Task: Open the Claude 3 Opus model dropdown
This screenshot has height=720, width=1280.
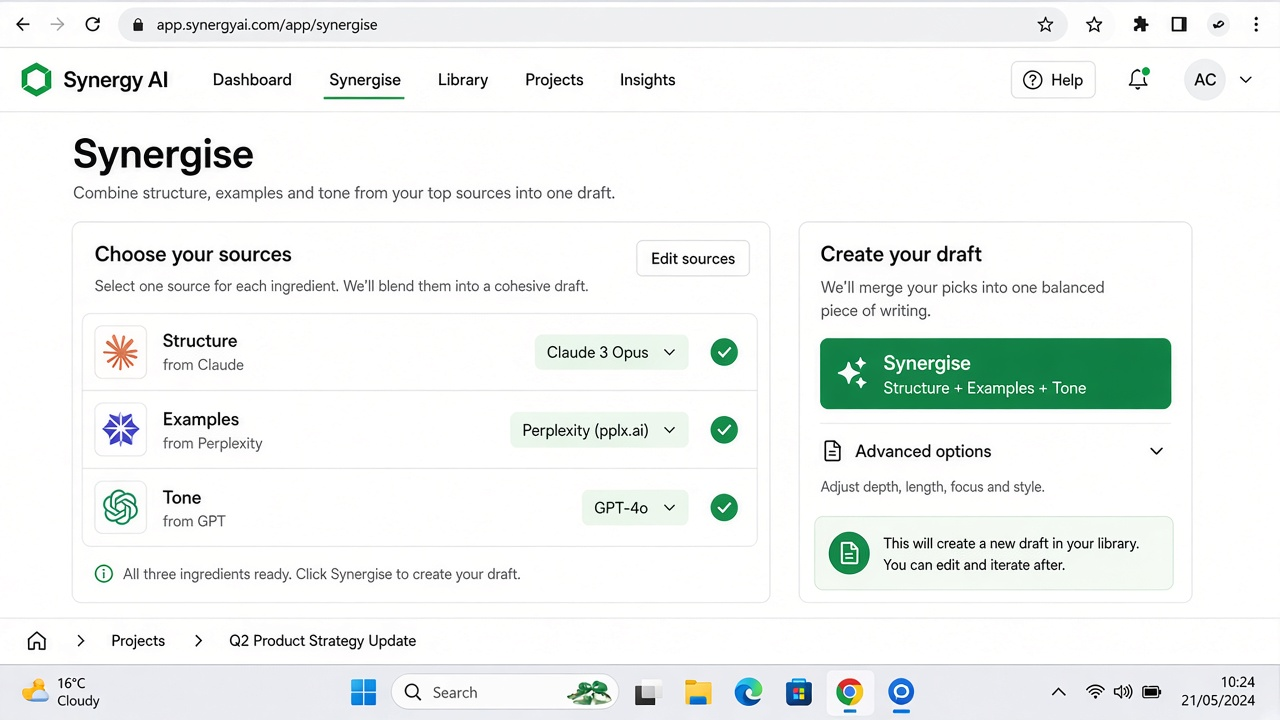Action: click(x=612, y=352)
